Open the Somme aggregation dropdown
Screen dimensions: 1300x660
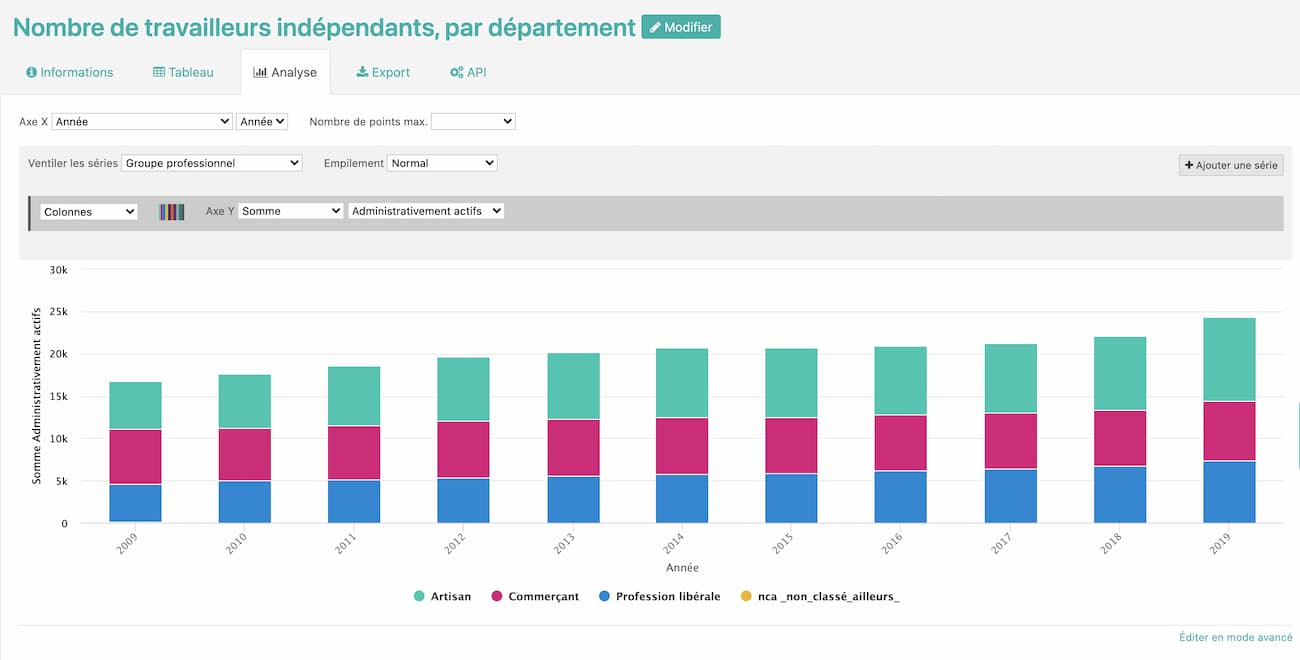tap(290, 211)
